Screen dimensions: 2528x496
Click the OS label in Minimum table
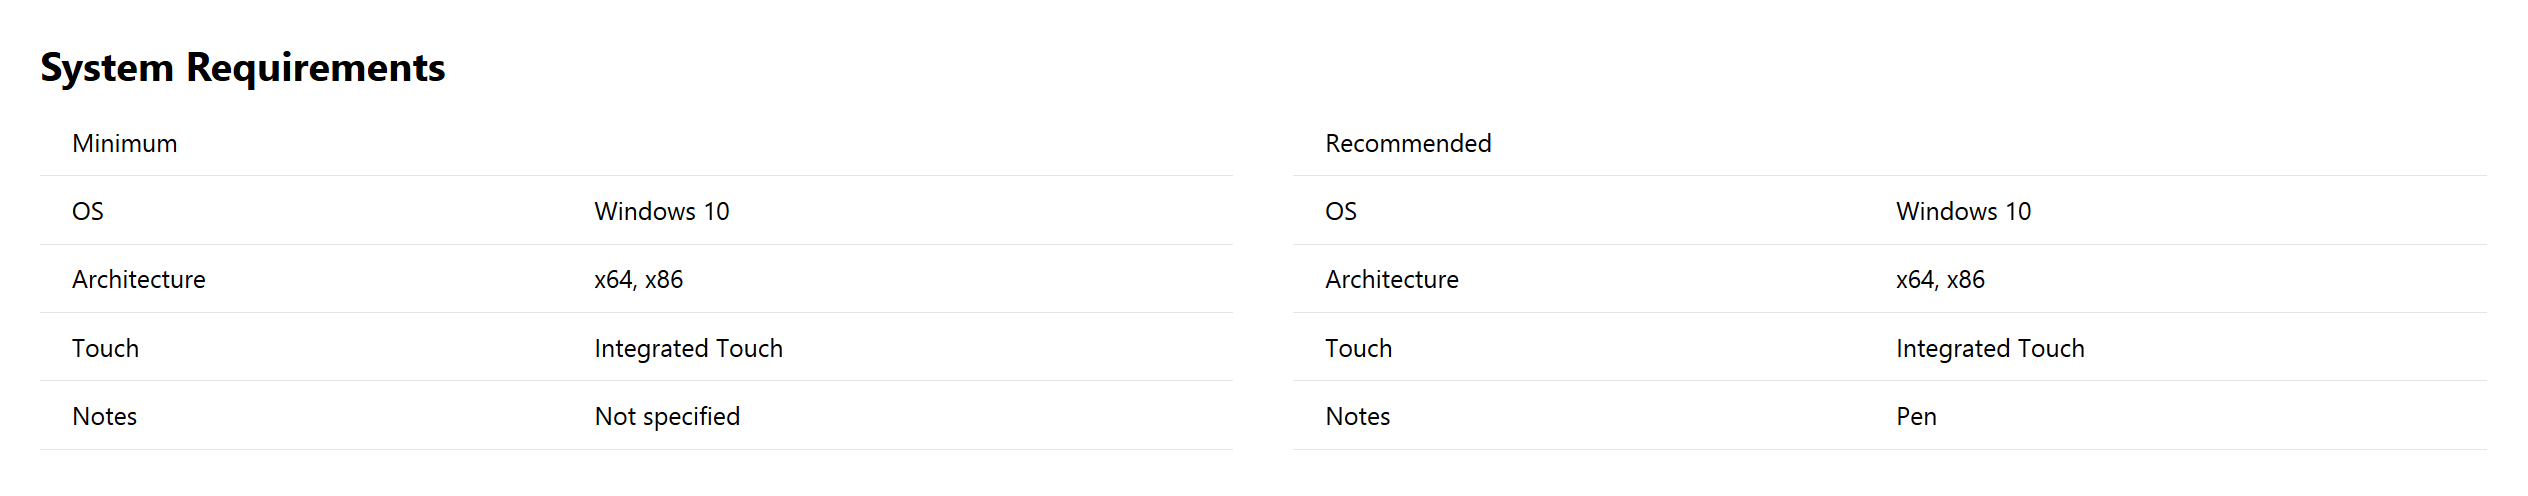tap(88, 211)
